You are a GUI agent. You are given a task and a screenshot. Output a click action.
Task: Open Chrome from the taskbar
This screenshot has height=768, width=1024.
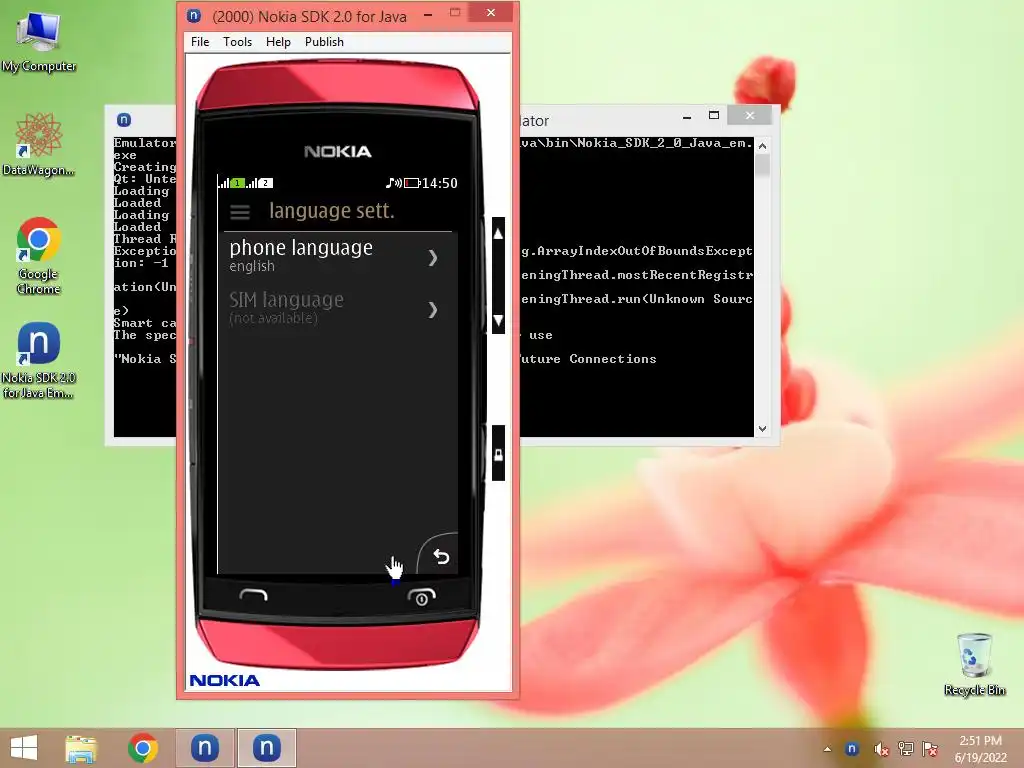coord(143,748)
